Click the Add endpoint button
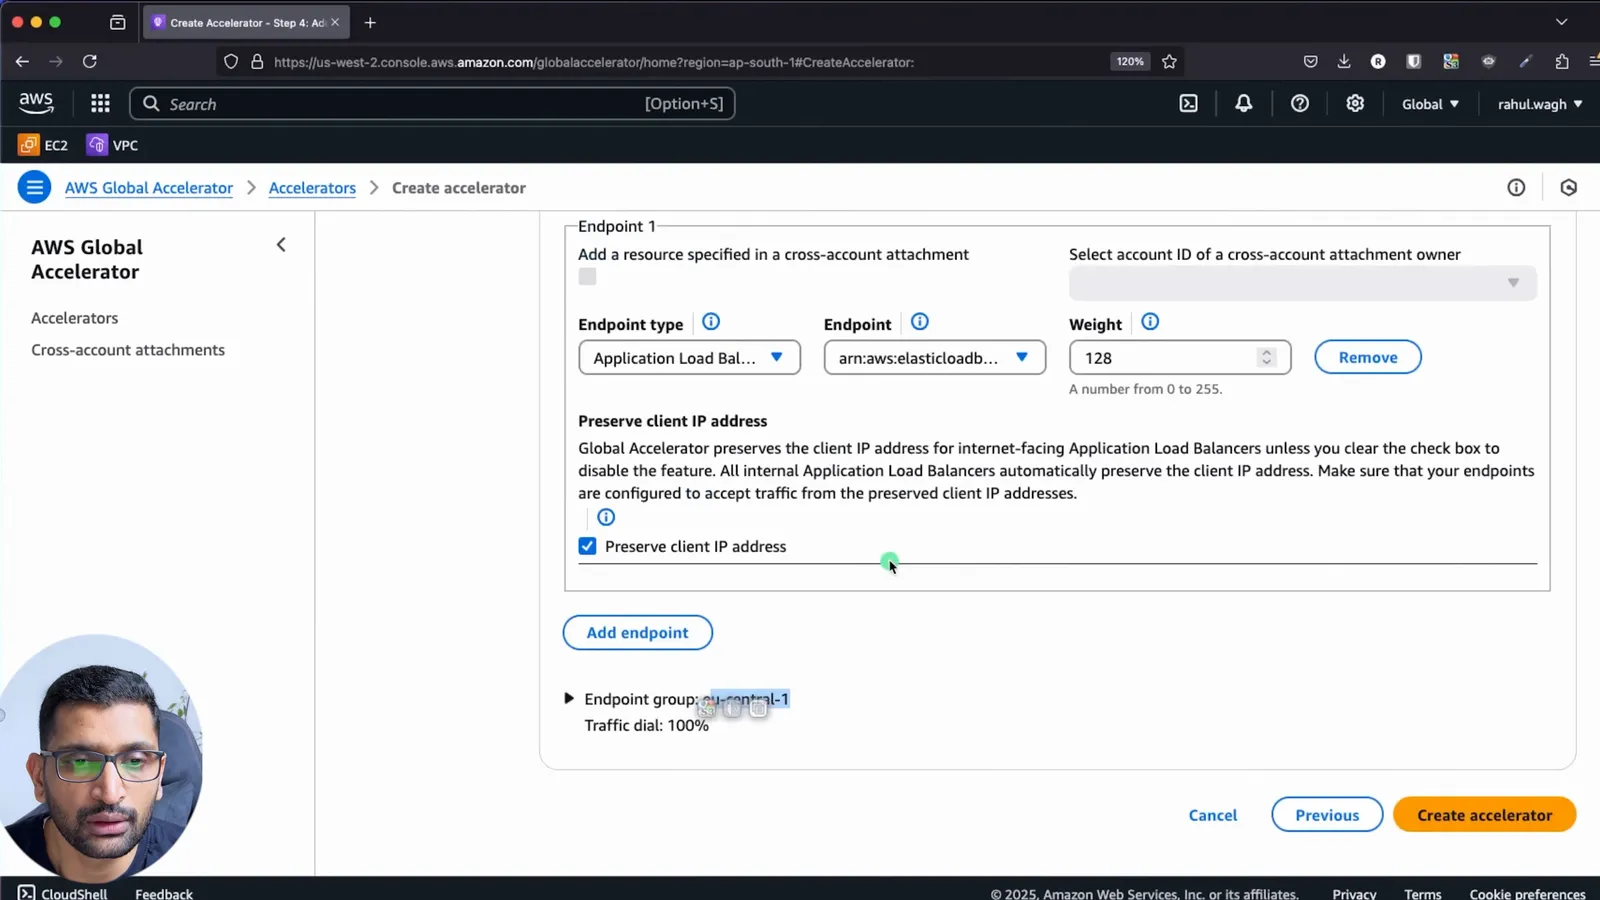 (x=637, y=632)
